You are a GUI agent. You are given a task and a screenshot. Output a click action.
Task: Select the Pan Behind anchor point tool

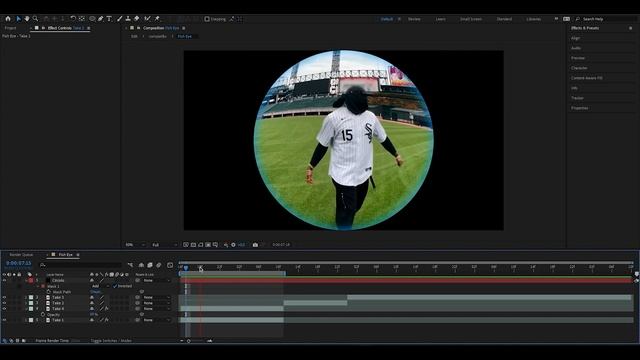pyautogui.click(x=82, y=19)
